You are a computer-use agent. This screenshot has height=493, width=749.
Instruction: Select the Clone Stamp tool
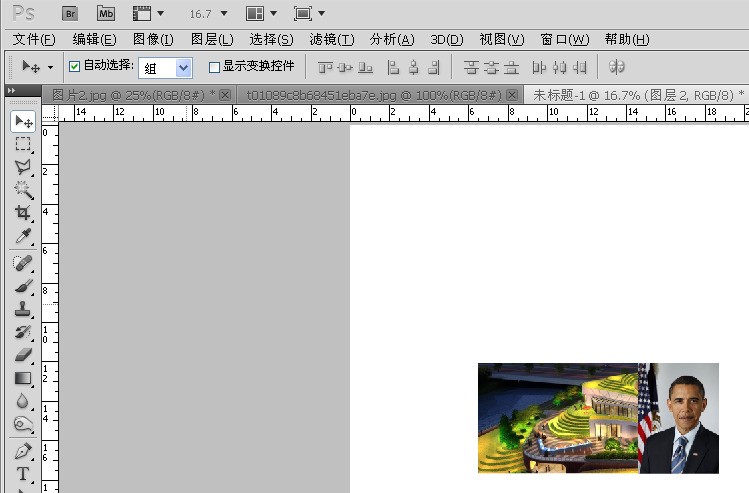click(23, 309)
